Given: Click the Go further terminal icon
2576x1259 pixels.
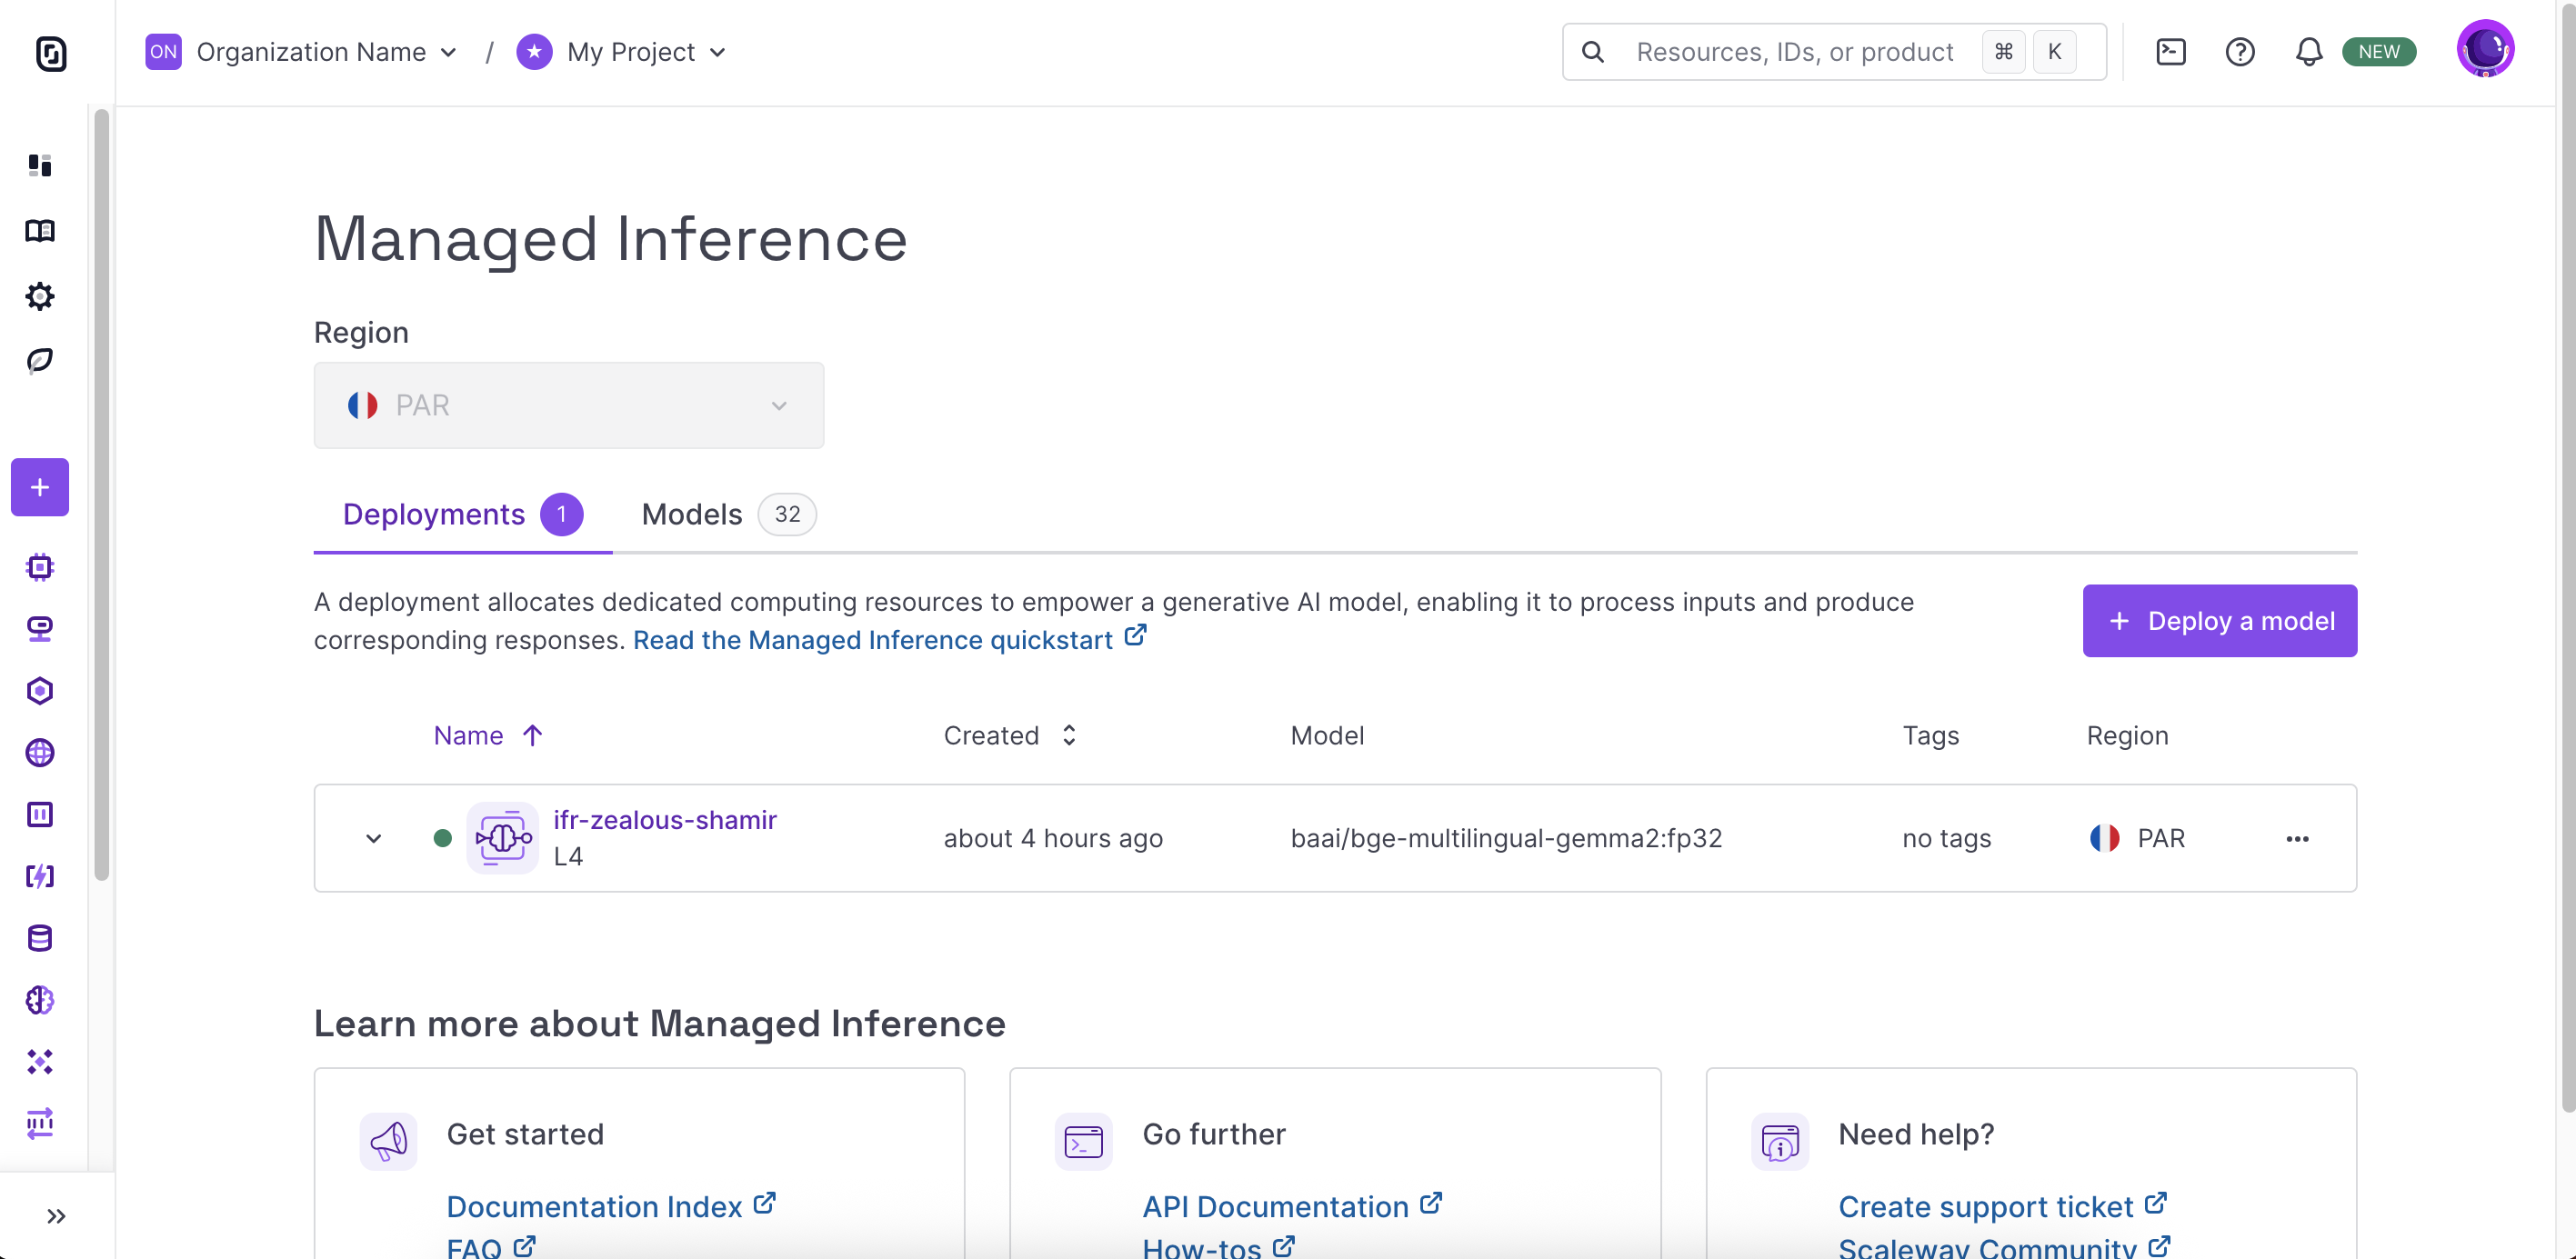Looking at the screenshot, I should tap(1084, 1141).
